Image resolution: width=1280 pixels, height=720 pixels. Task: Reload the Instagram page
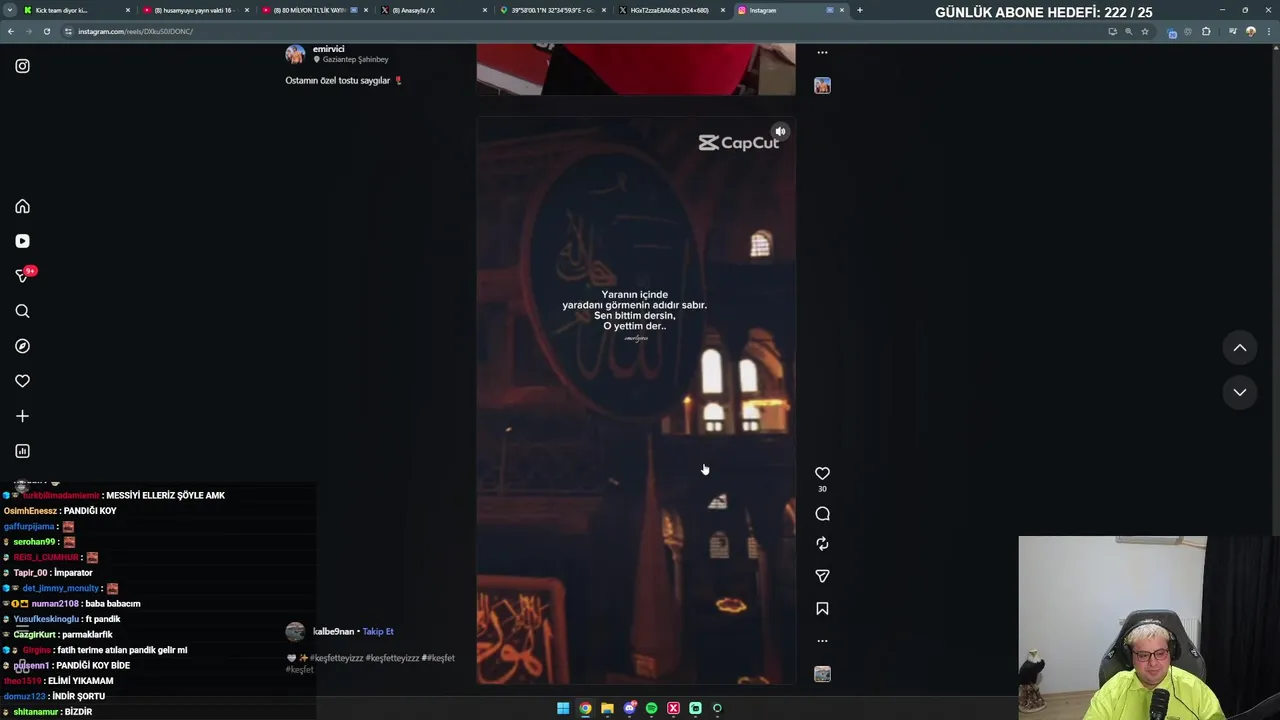tap(47, 31)
